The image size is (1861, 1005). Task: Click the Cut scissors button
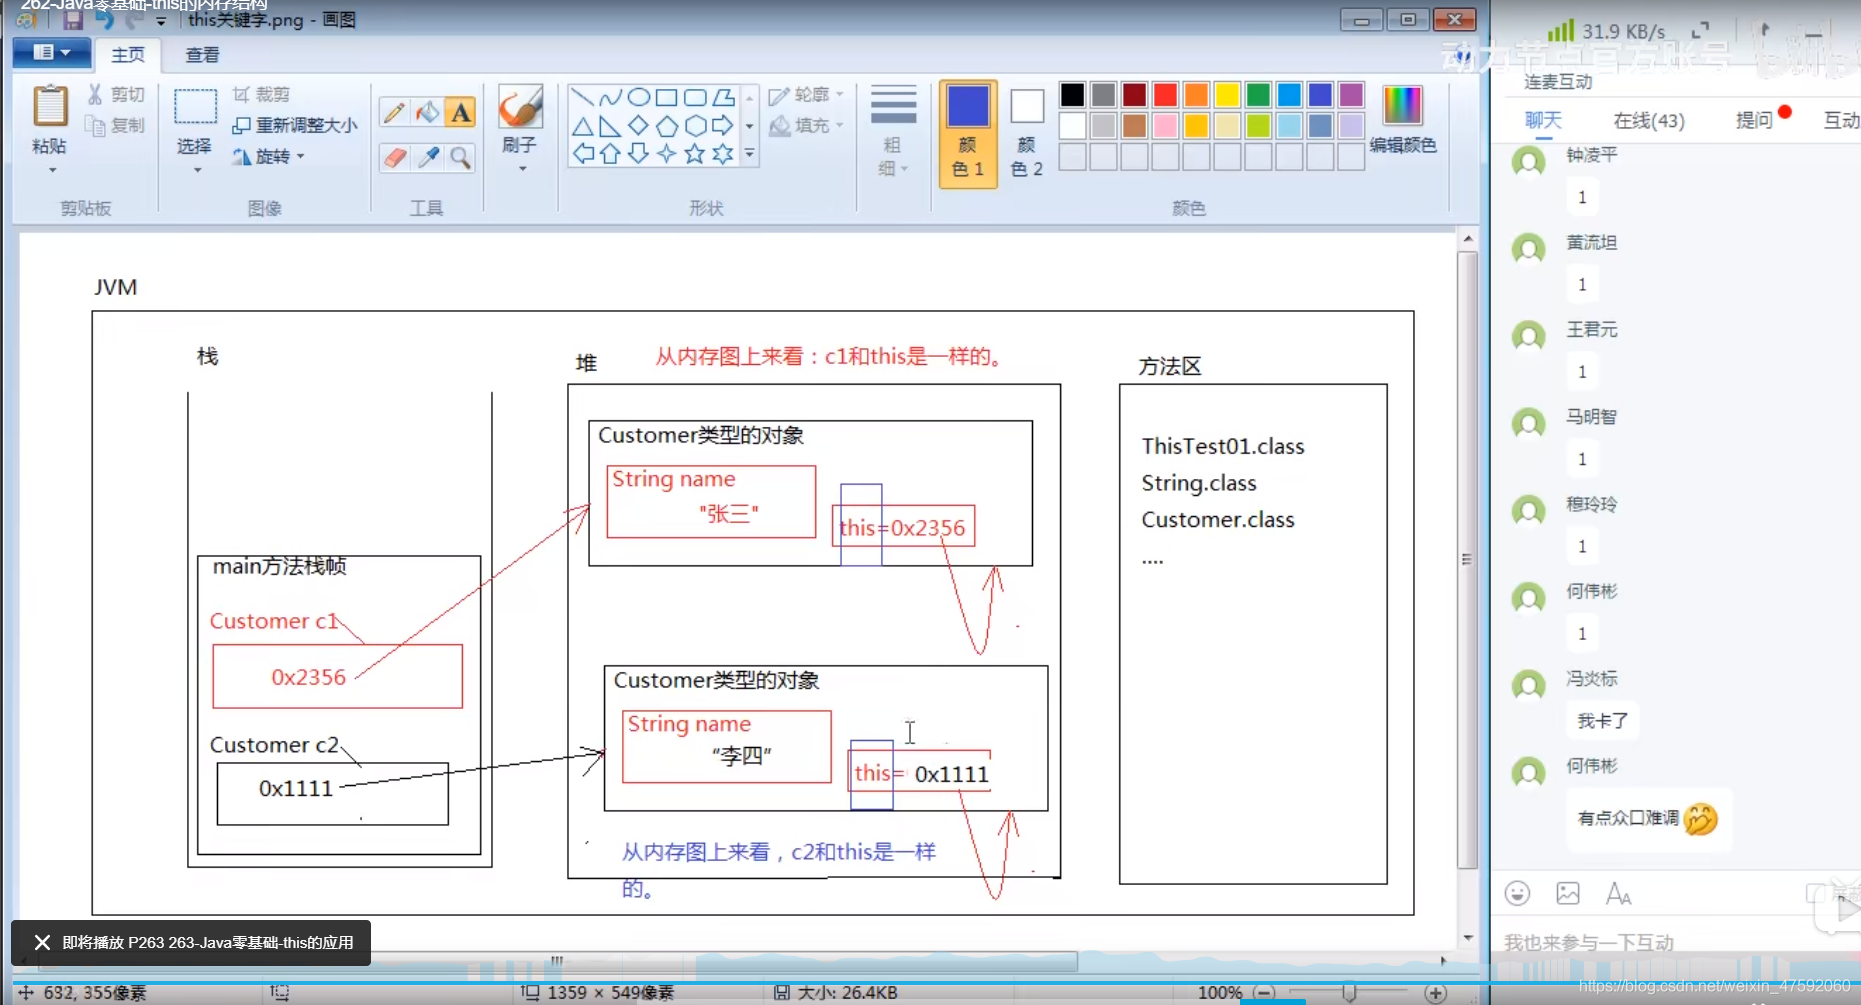click(116, 94)
